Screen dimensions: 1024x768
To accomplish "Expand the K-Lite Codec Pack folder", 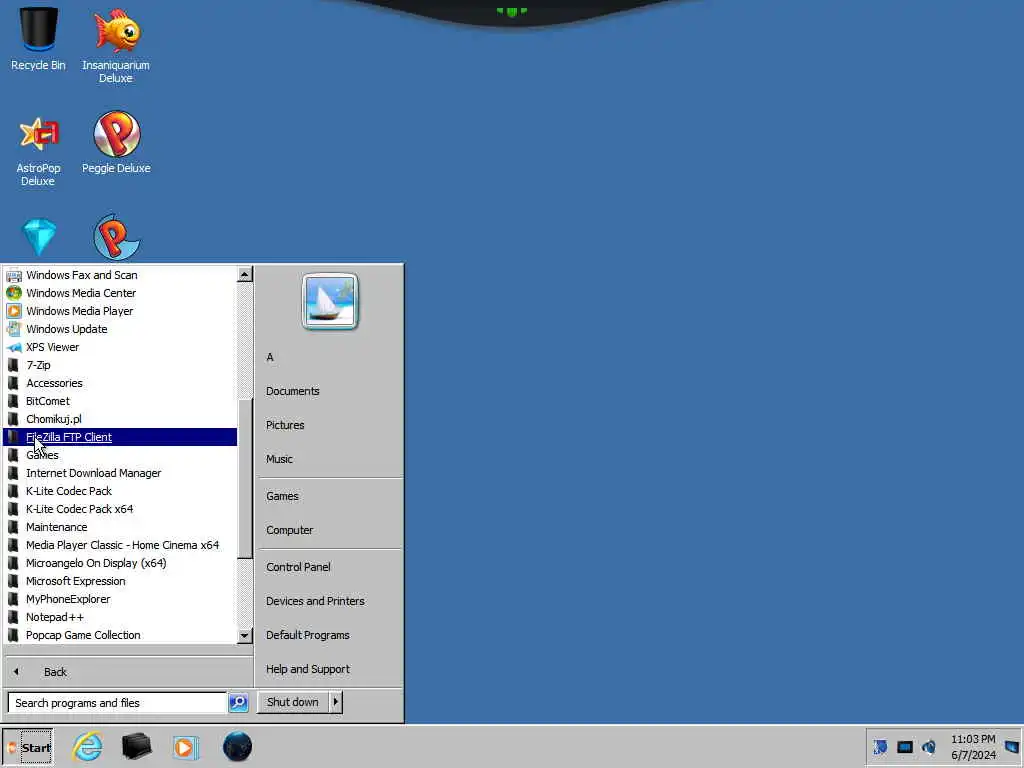I will (x=120, y=491).
